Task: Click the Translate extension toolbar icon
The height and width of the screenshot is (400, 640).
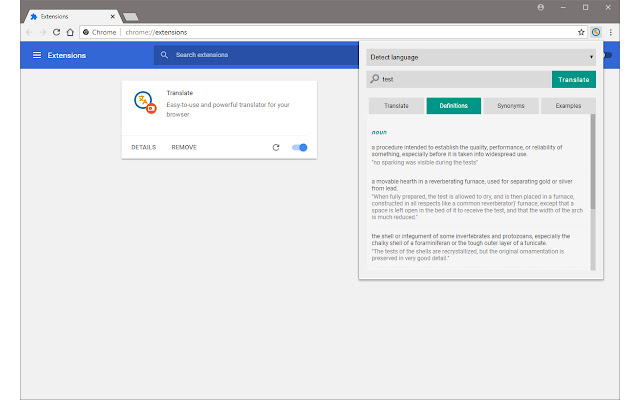Action: pos(596,32)
